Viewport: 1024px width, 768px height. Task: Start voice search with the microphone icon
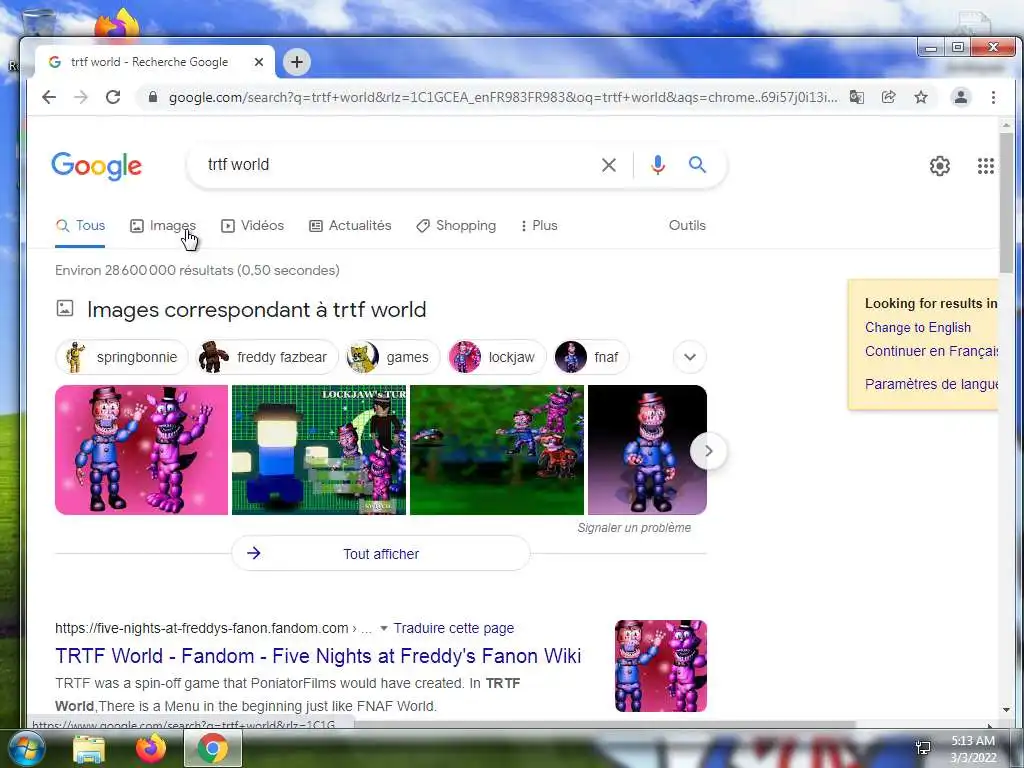[x=658, y=165]
